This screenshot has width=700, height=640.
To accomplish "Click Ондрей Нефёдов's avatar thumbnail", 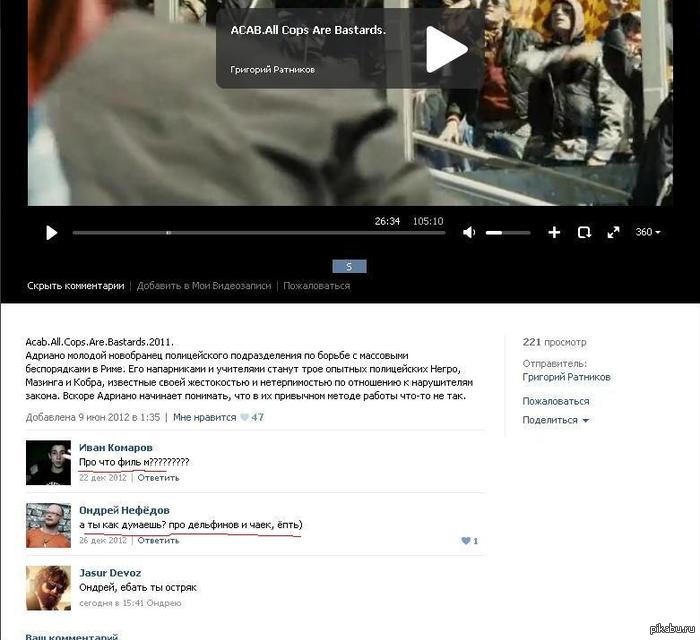I will point(48,525).
